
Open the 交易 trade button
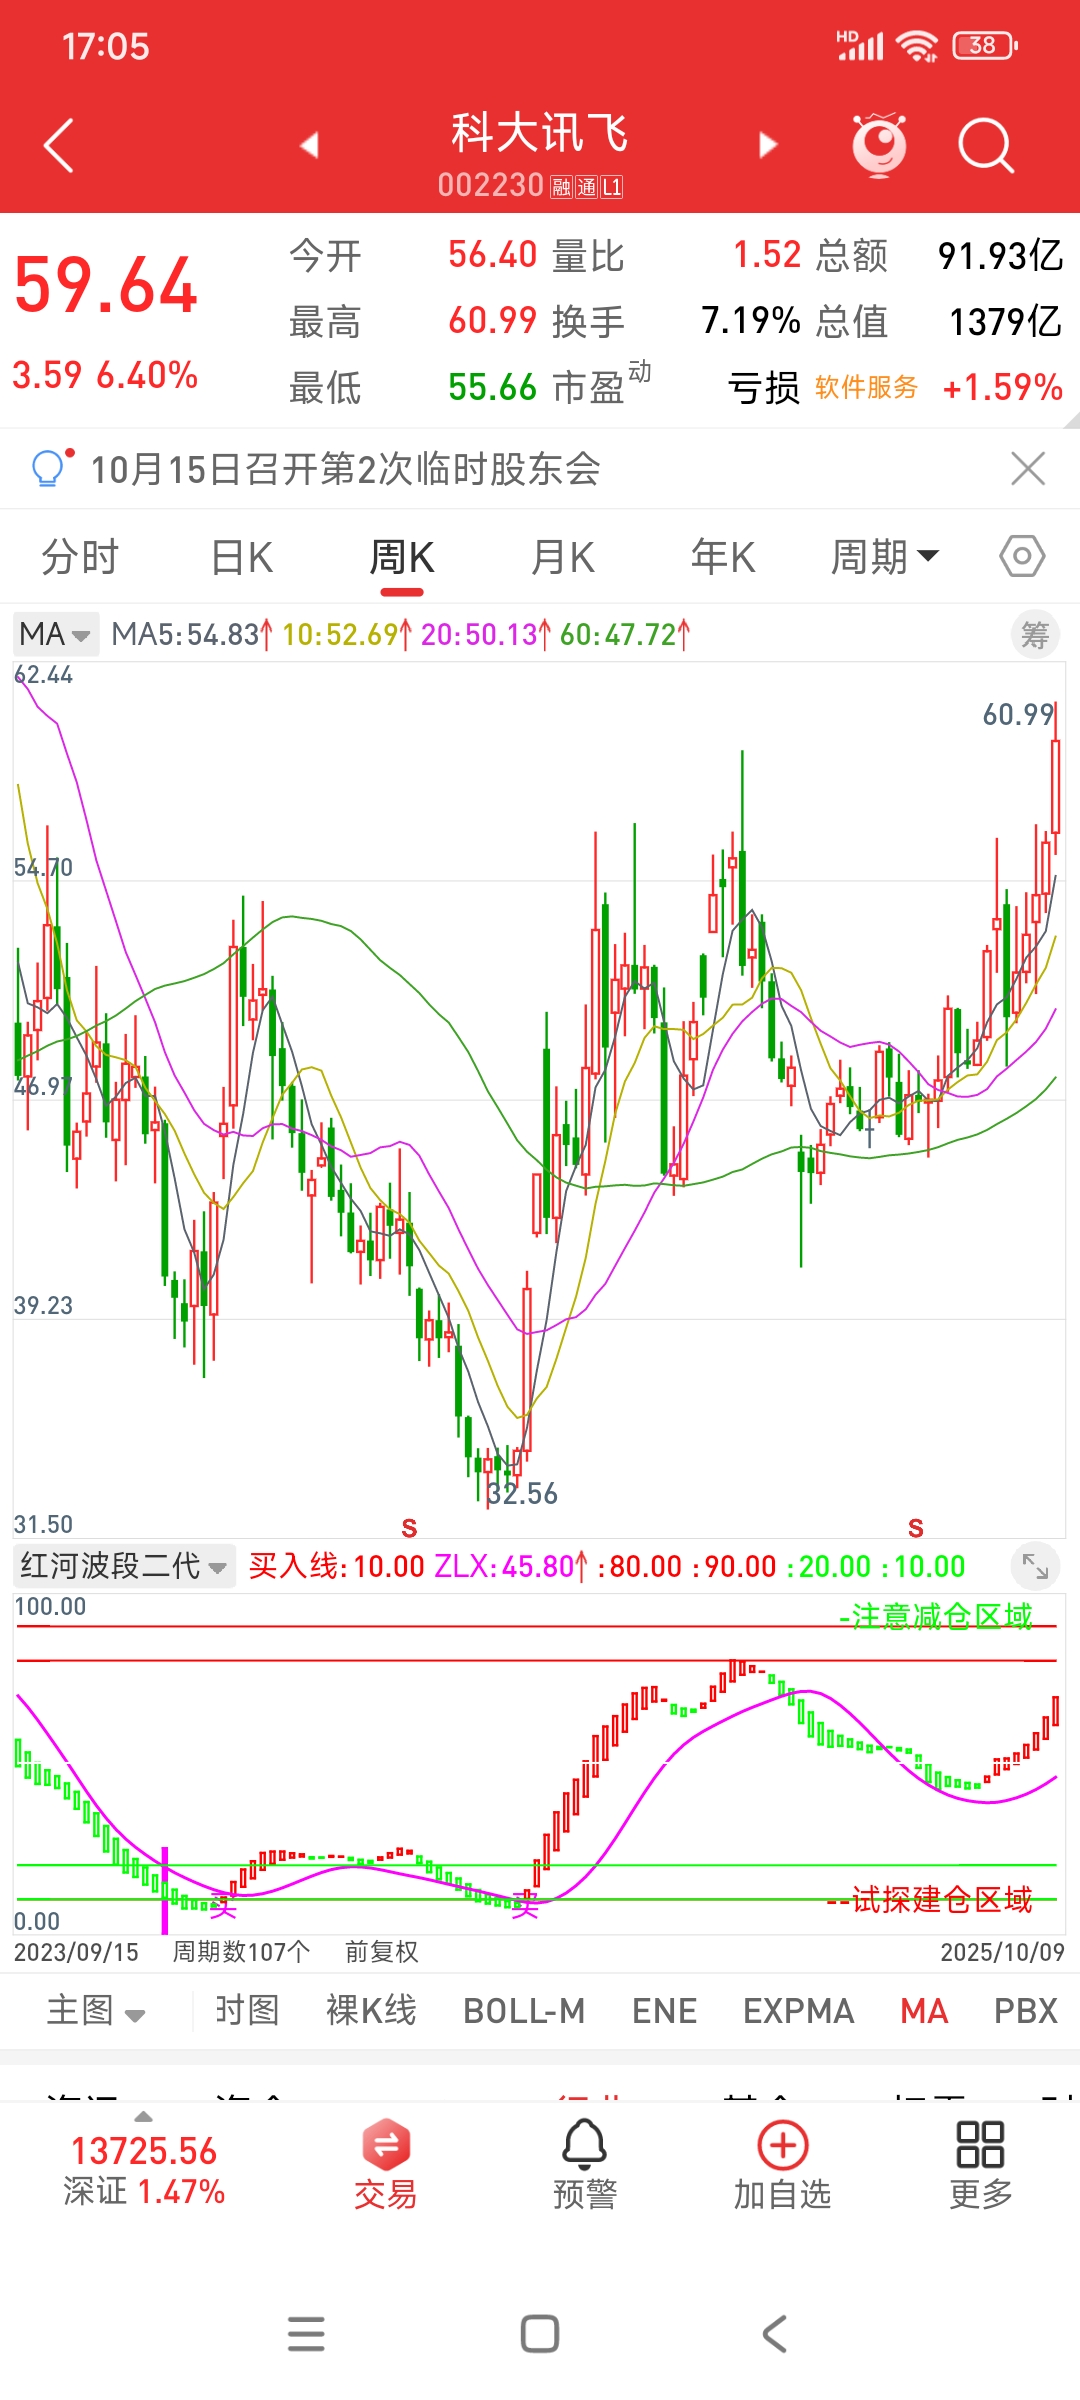pos(385,2165)
